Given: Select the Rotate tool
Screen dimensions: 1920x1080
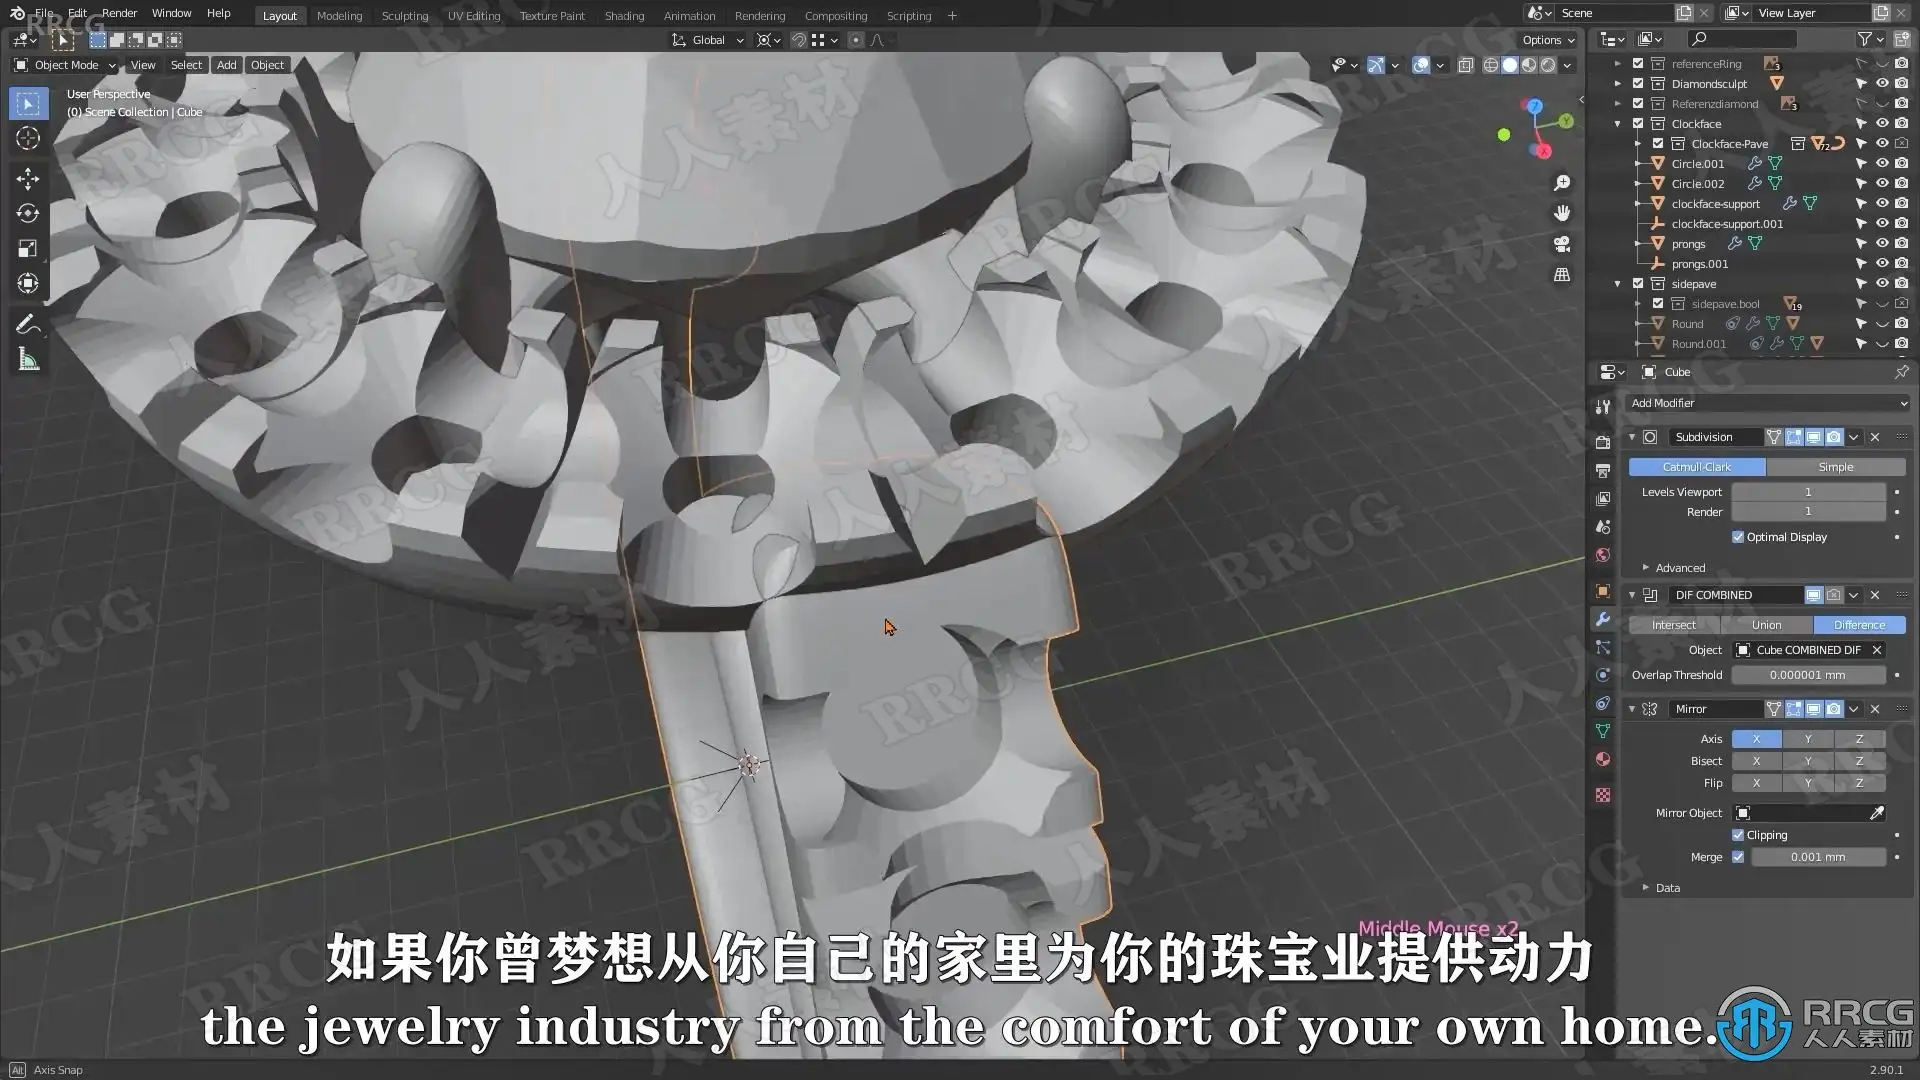Looking at the screenshot, I should [28, 213].
